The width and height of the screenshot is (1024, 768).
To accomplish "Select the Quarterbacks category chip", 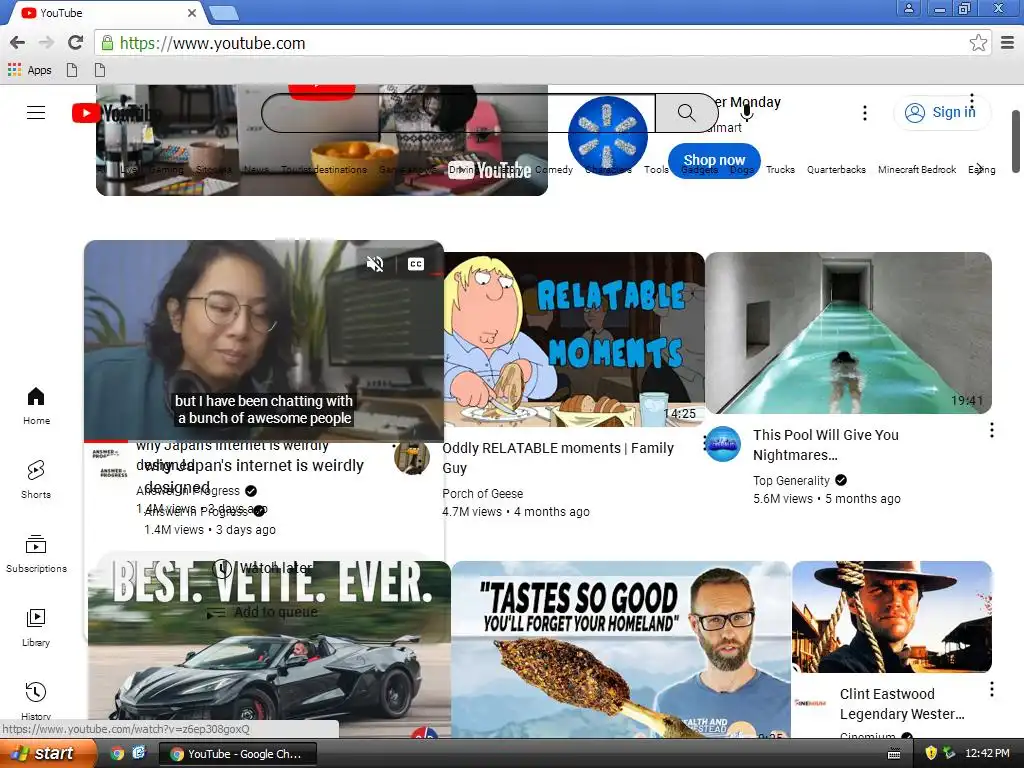I will coord(836,170).
